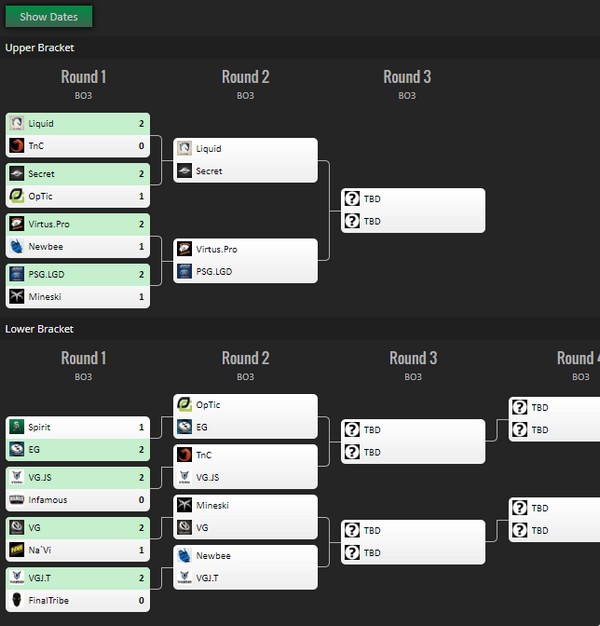Image resolution: width=600 pixels, height=626 pixels.
Task: Open Infamous team link in Lower Round 1
Action: pos(48,499)
